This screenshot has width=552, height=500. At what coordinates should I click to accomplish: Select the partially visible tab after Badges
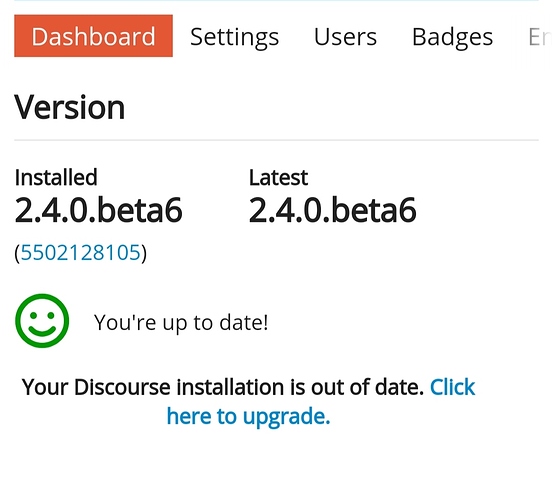point(539,37)
